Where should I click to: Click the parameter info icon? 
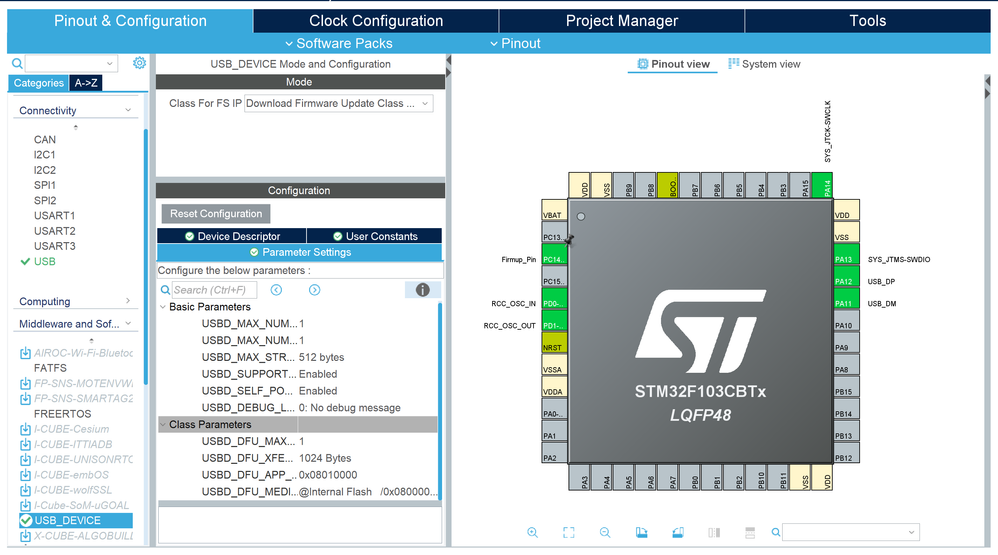(x=422, y=290)
